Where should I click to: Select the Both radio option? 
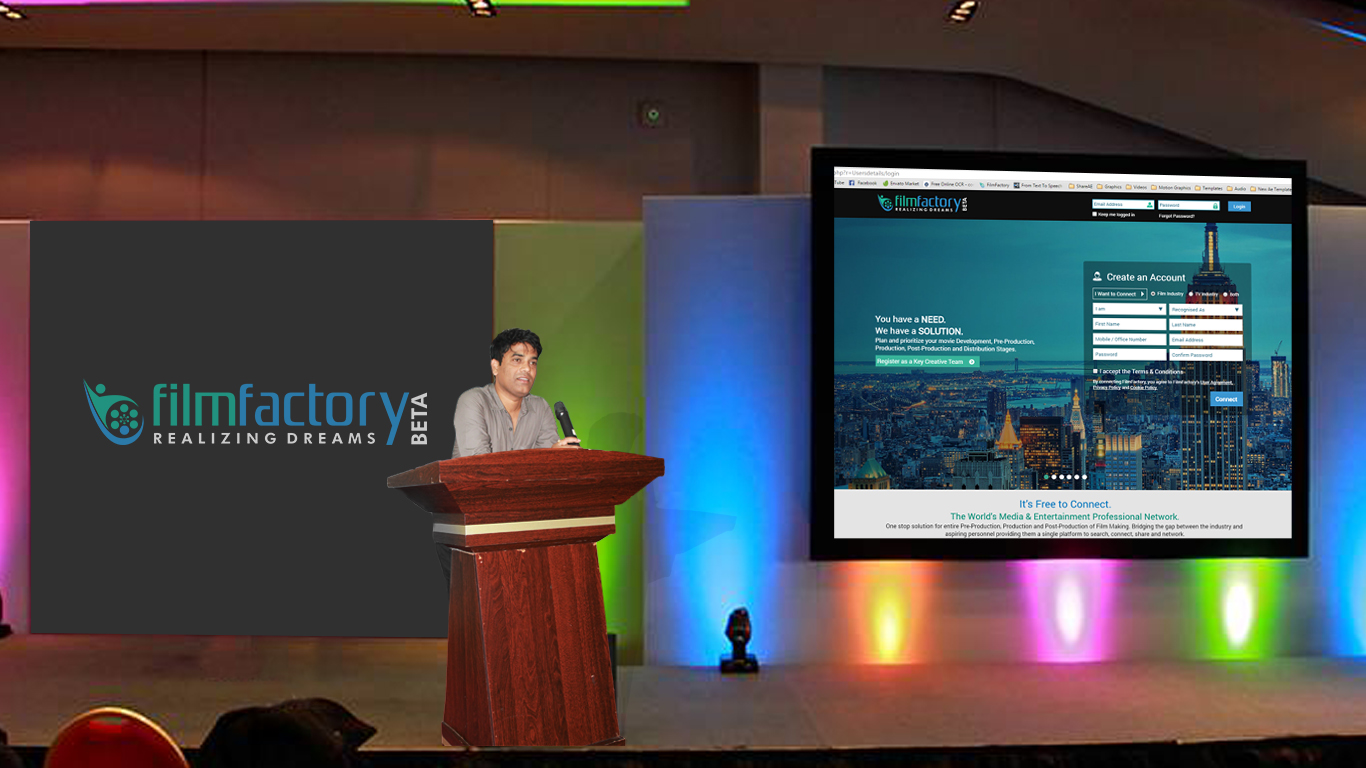[x=1225, y=295]
